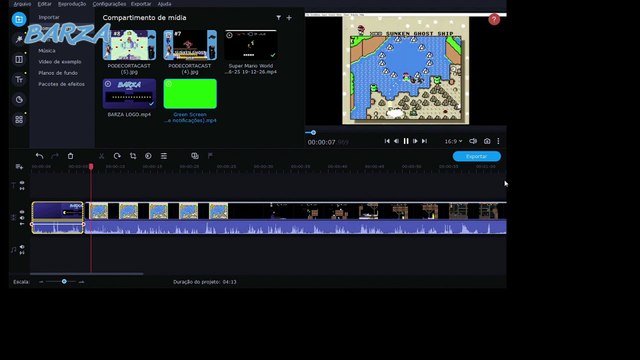640x360 pixels.
Task: Toggle link on the title track
Action: click(x=22, y=189)
